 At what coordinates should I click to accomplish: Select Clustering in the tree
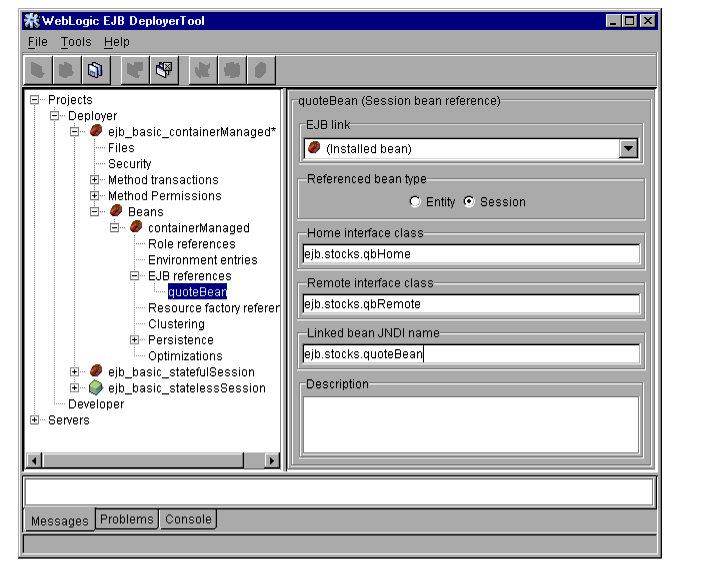point(176,324)
